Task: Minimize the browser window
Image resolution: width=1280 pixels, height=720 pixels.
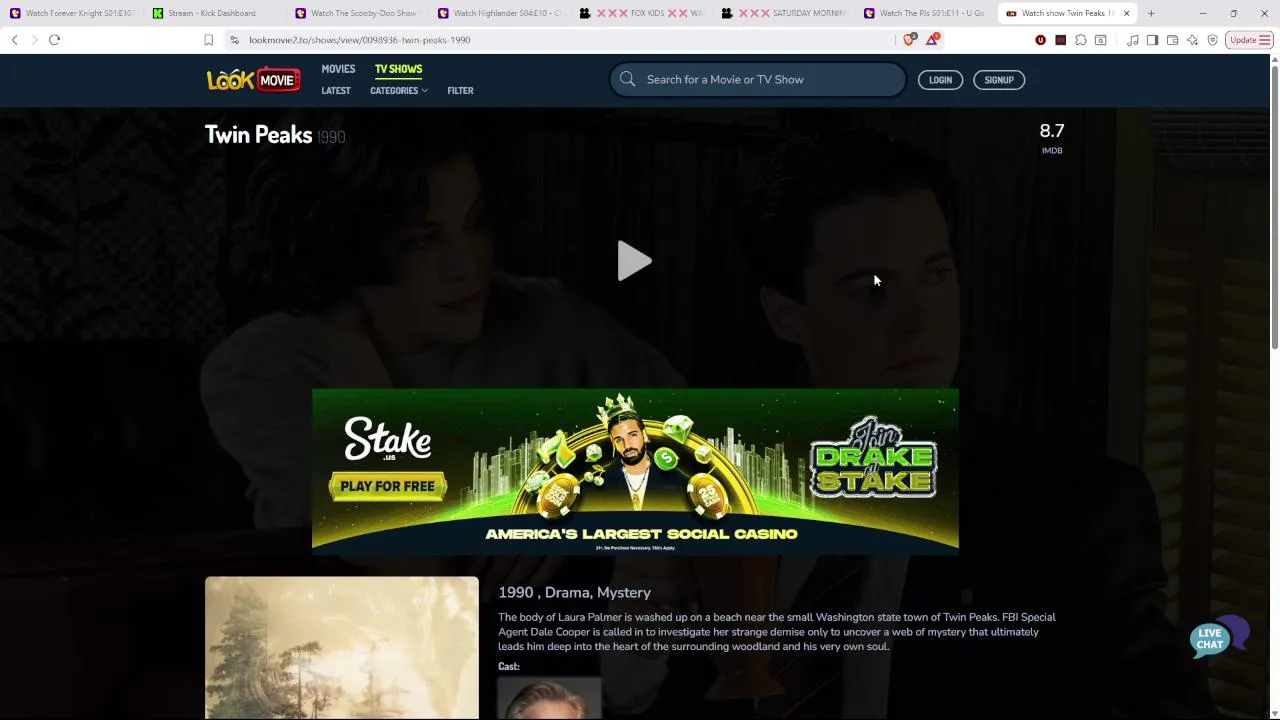Action: [x=1203, y=13]
